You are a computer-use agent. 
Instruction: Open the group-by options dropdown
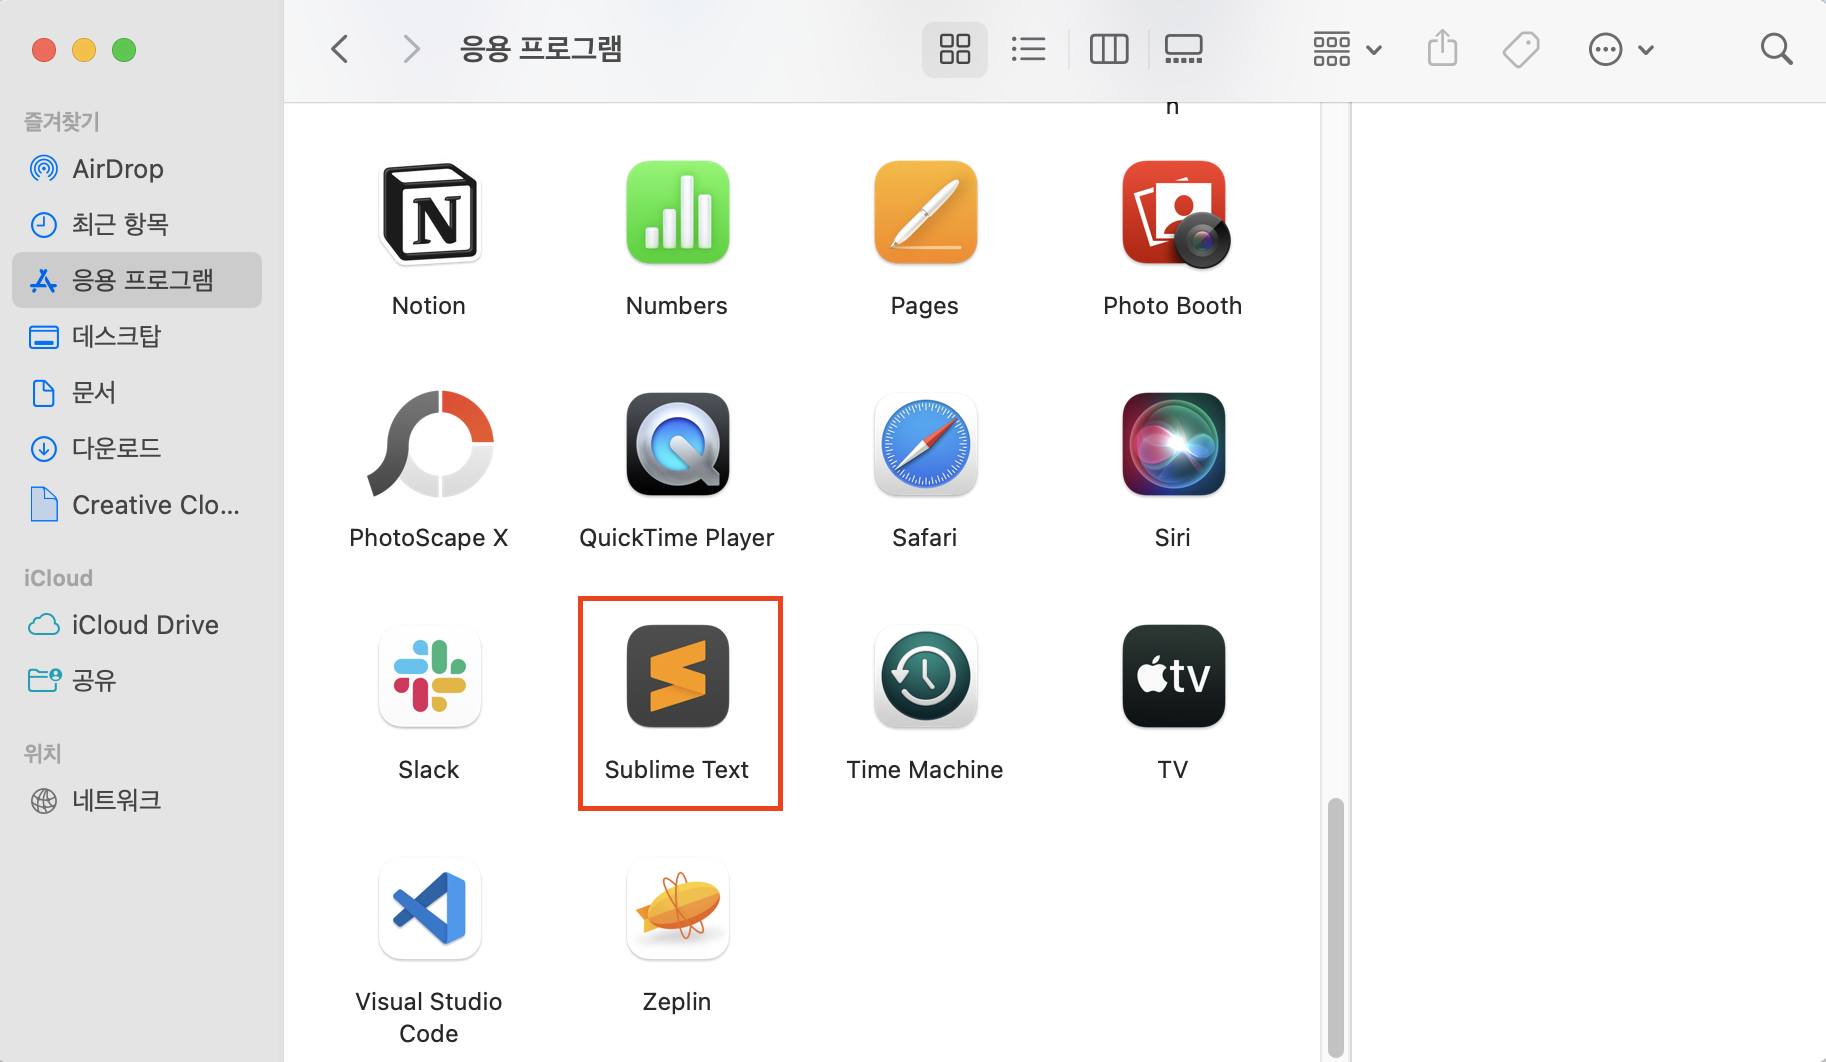[1347, 49]
